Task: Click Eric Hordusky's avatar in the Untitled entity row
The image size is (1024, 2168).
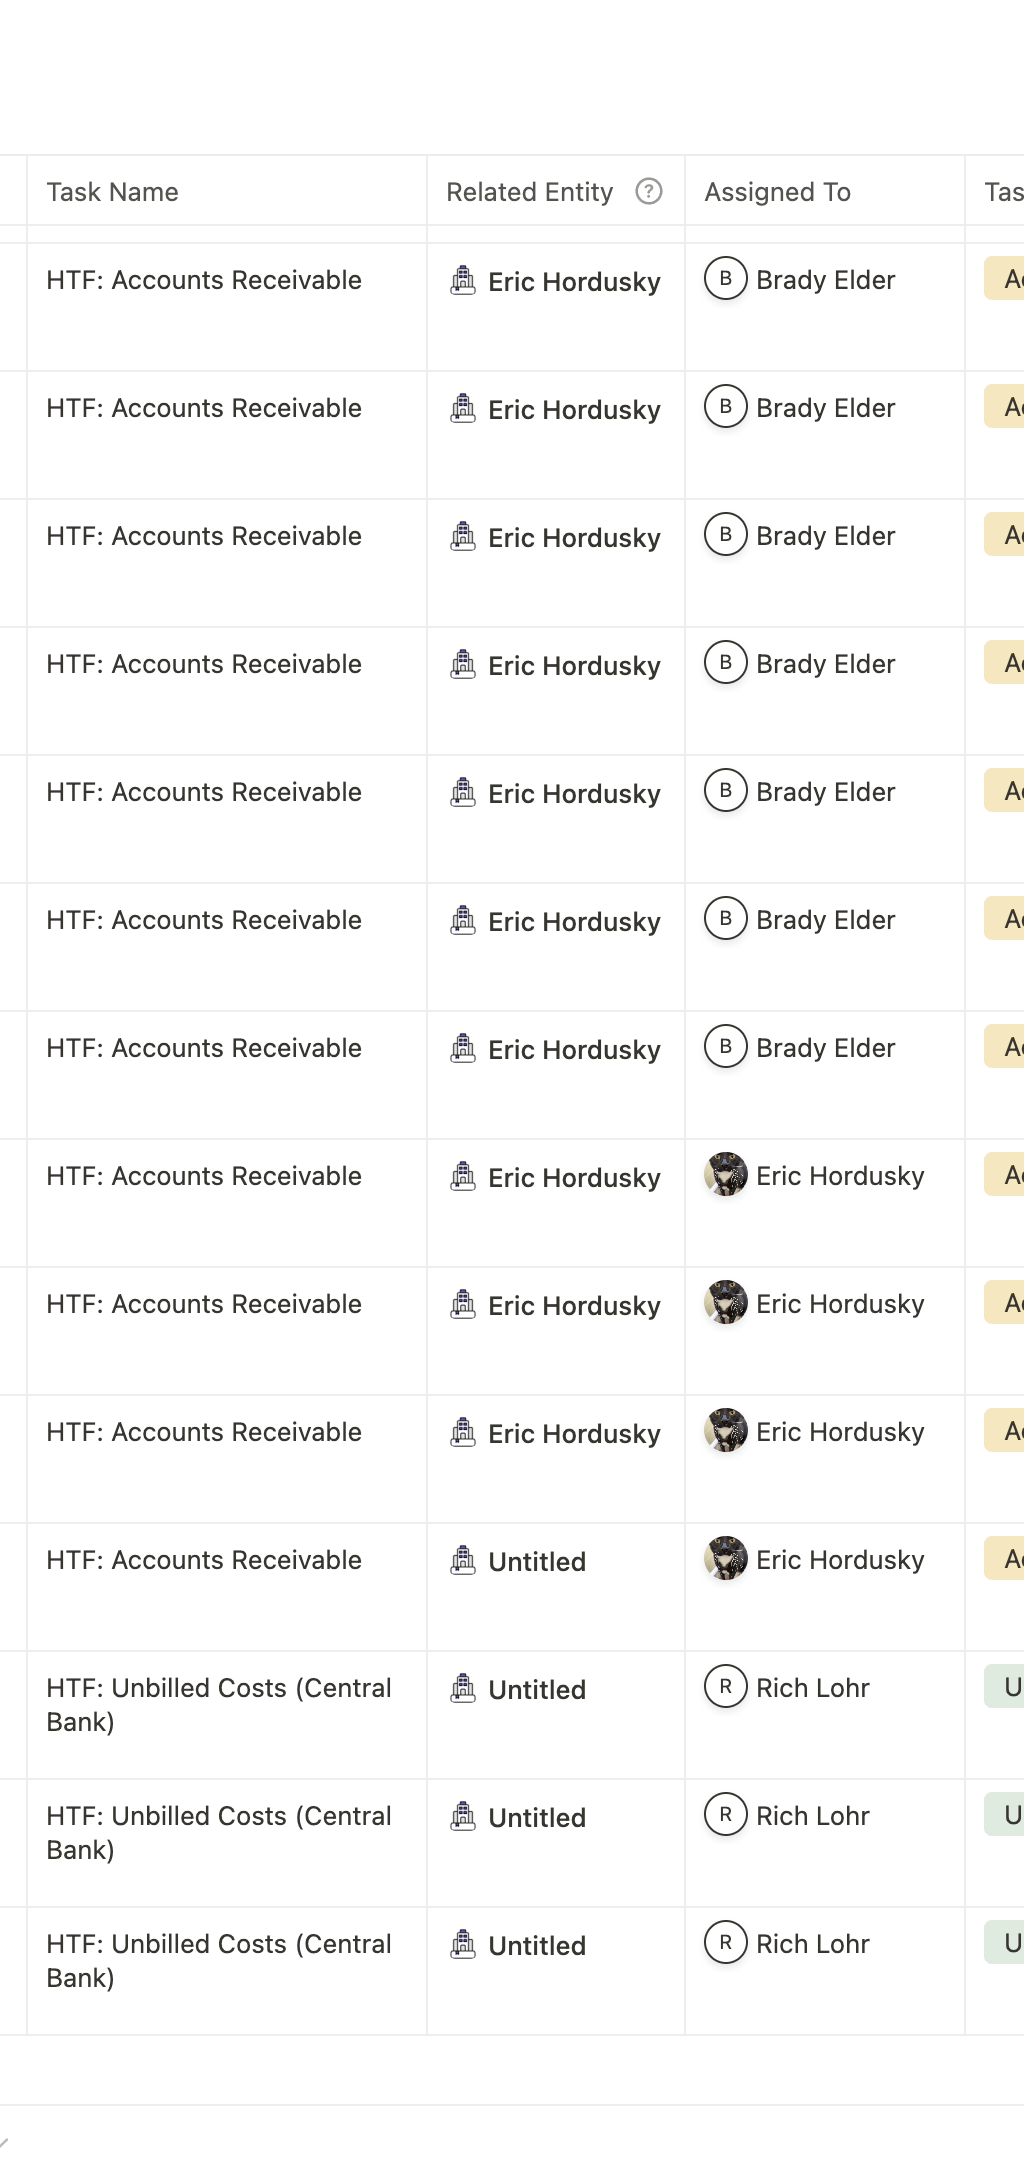Action: (x=726, y=1559)
